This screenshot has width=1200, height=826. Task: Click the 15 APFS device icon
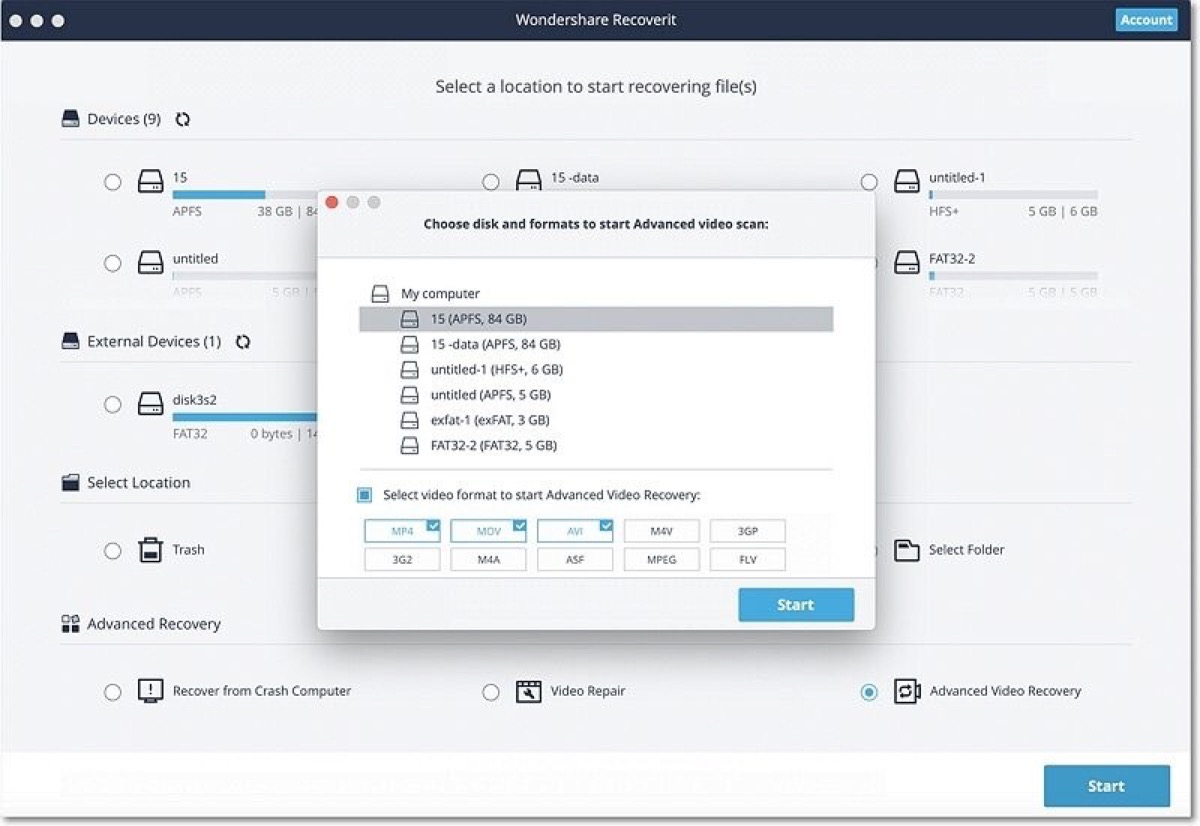point(151,181)
